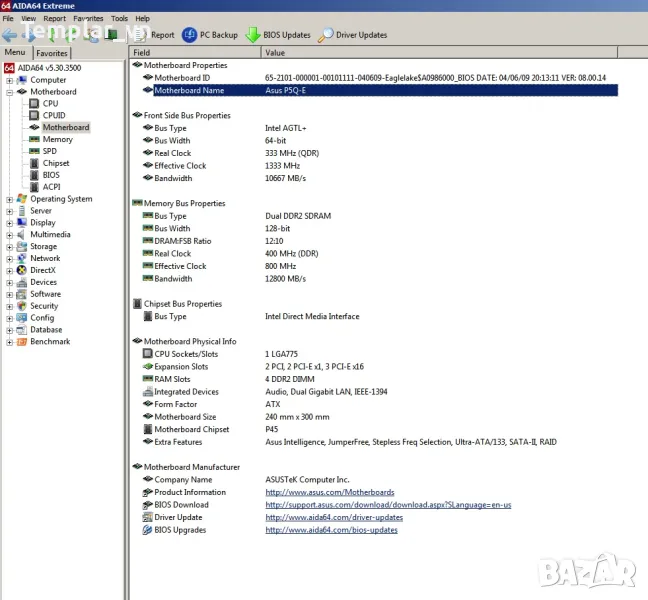This screenshot has height=600, width=648.
Task: Open the ASUS Motherboards product information link
Action: tap(329, 492)
